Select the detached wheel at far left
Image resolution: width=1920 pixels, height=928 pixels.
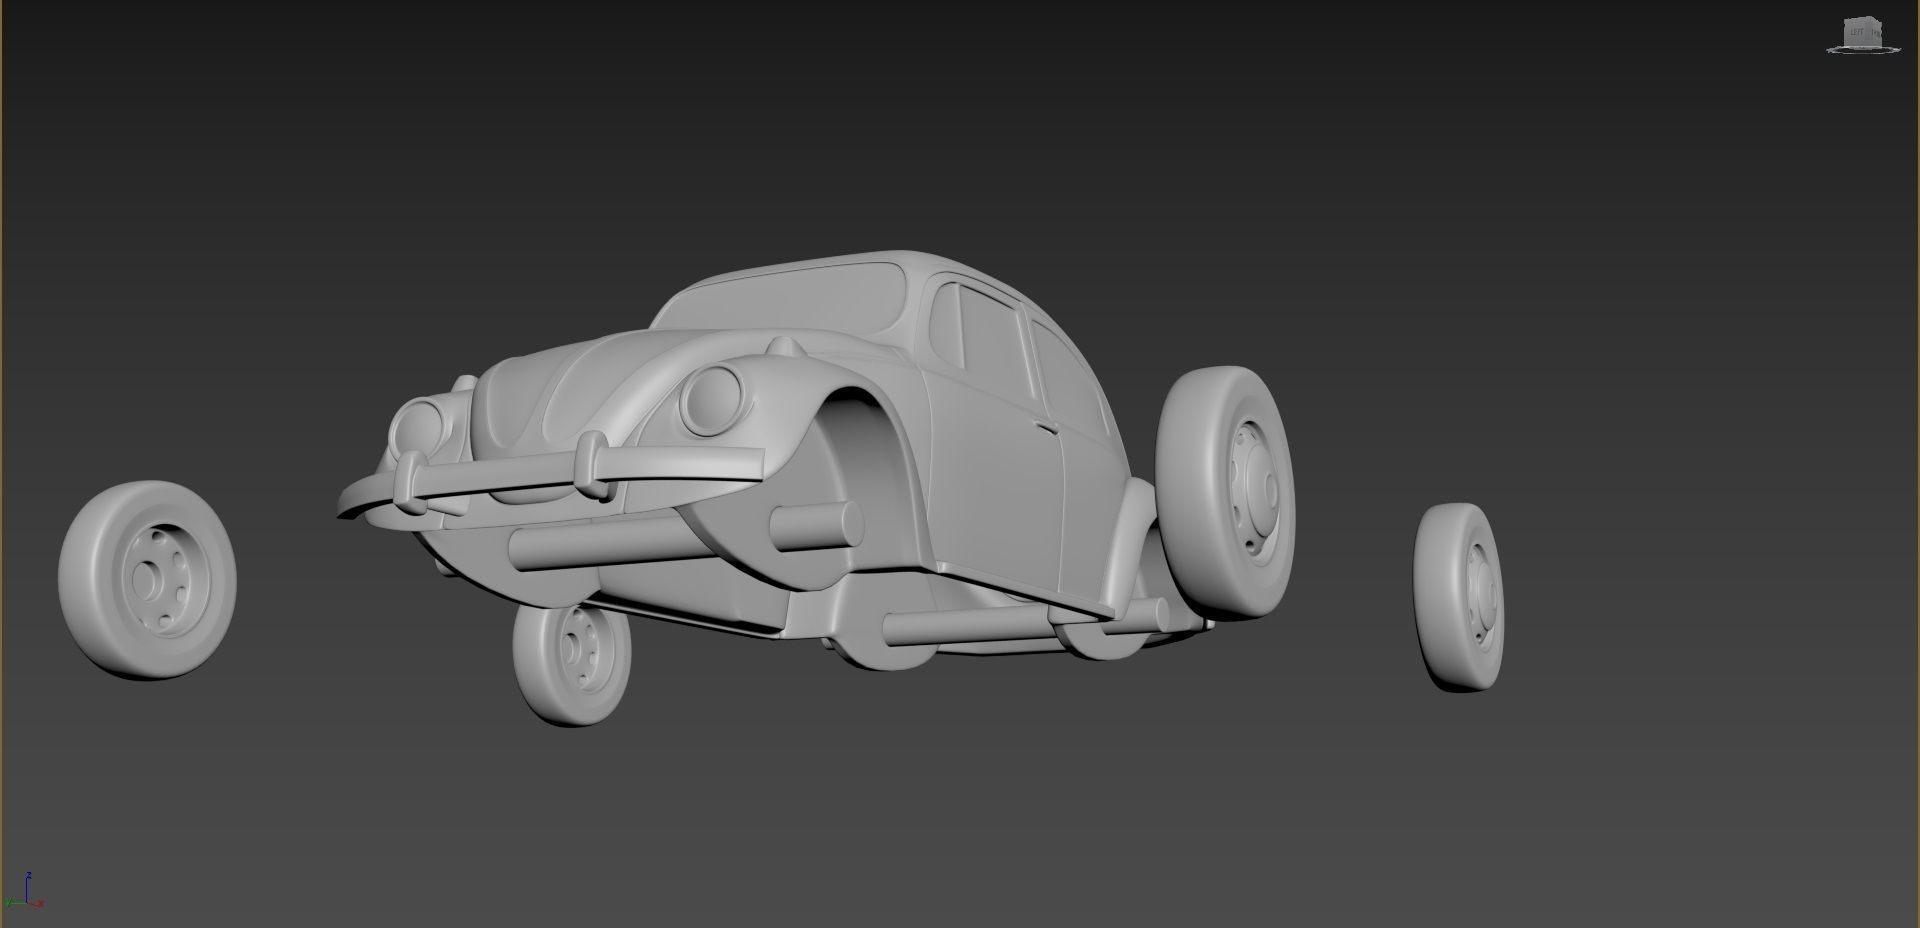point(147,580)
